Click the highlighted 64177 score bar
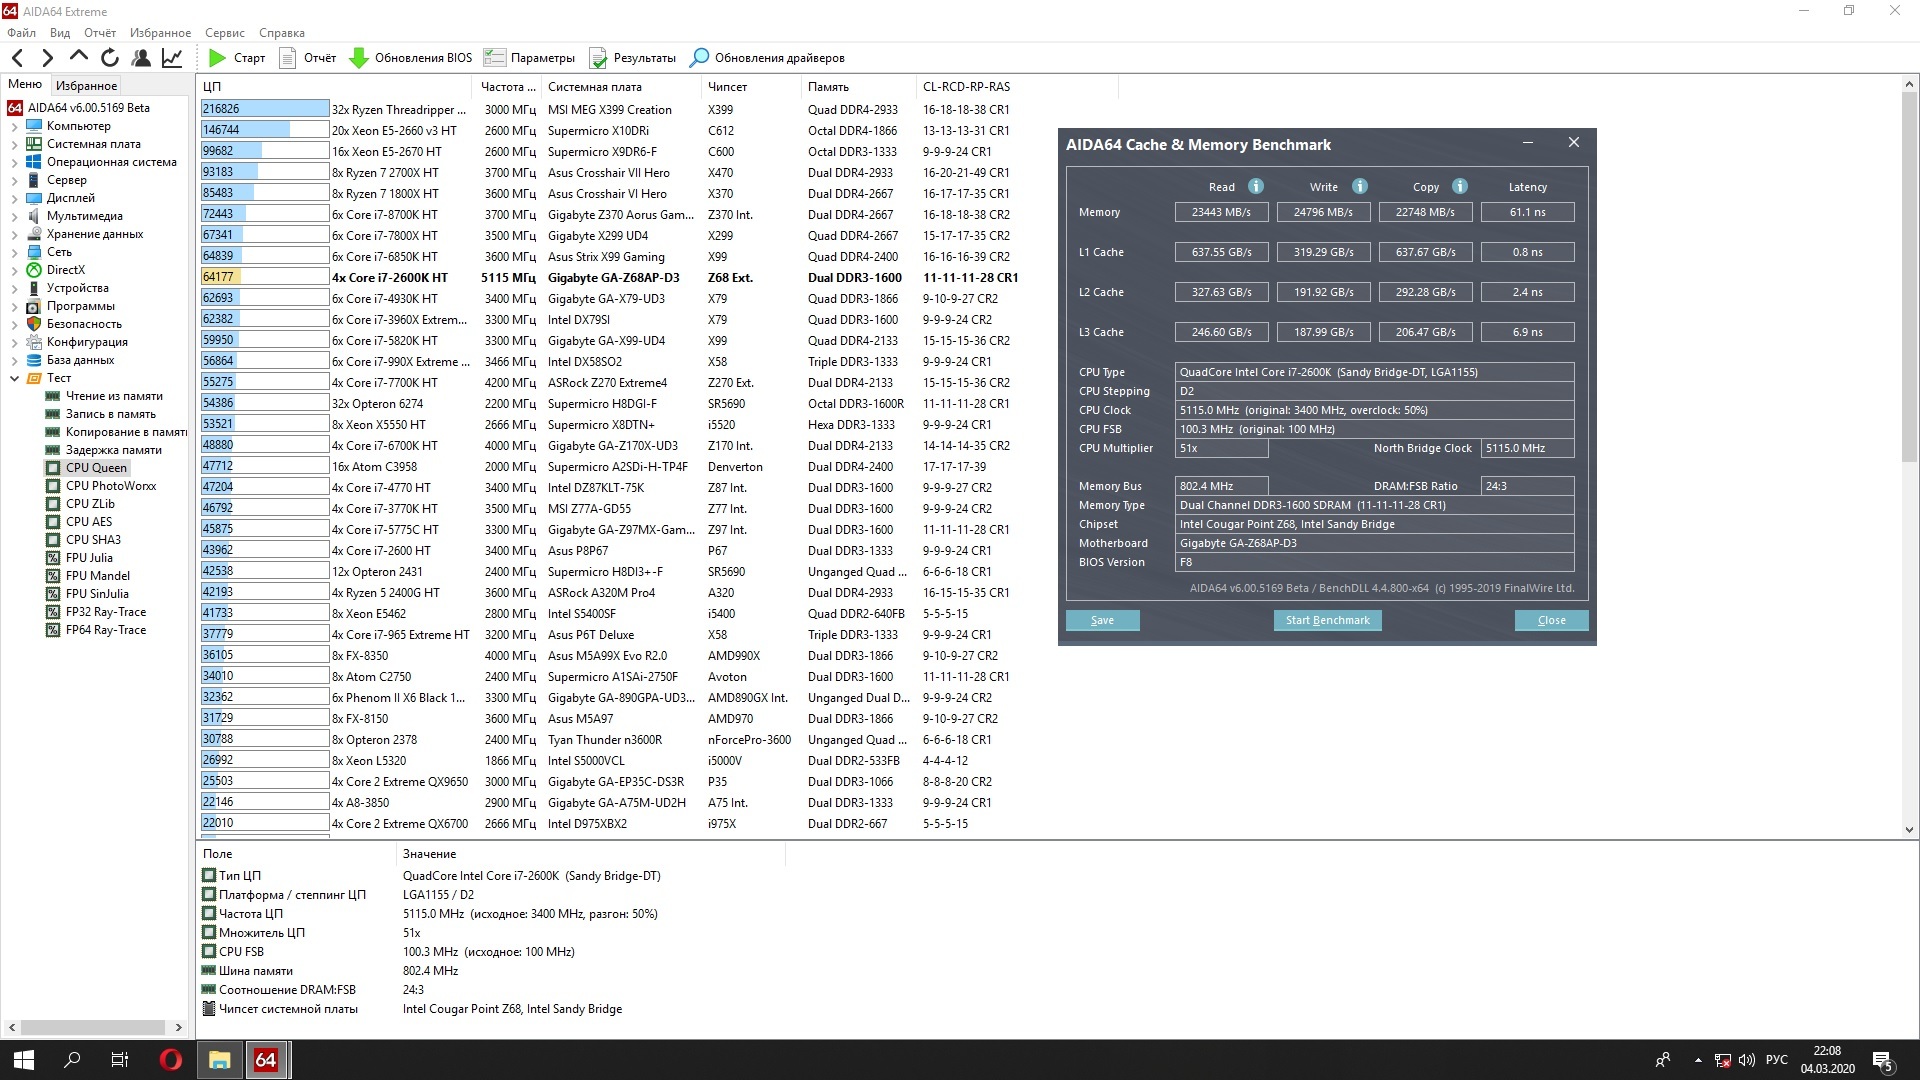The height and width of the screenshot is (1080, 1920). tap(265, 277)
